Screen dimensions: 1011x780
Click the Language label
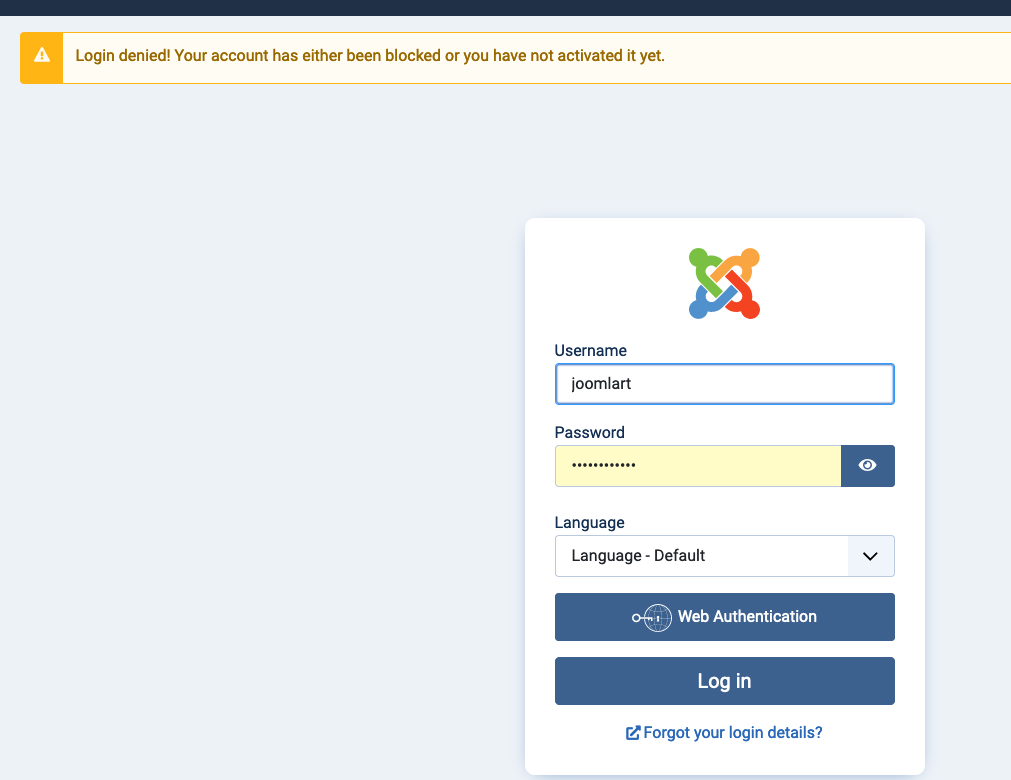click(x=589, y=523)
